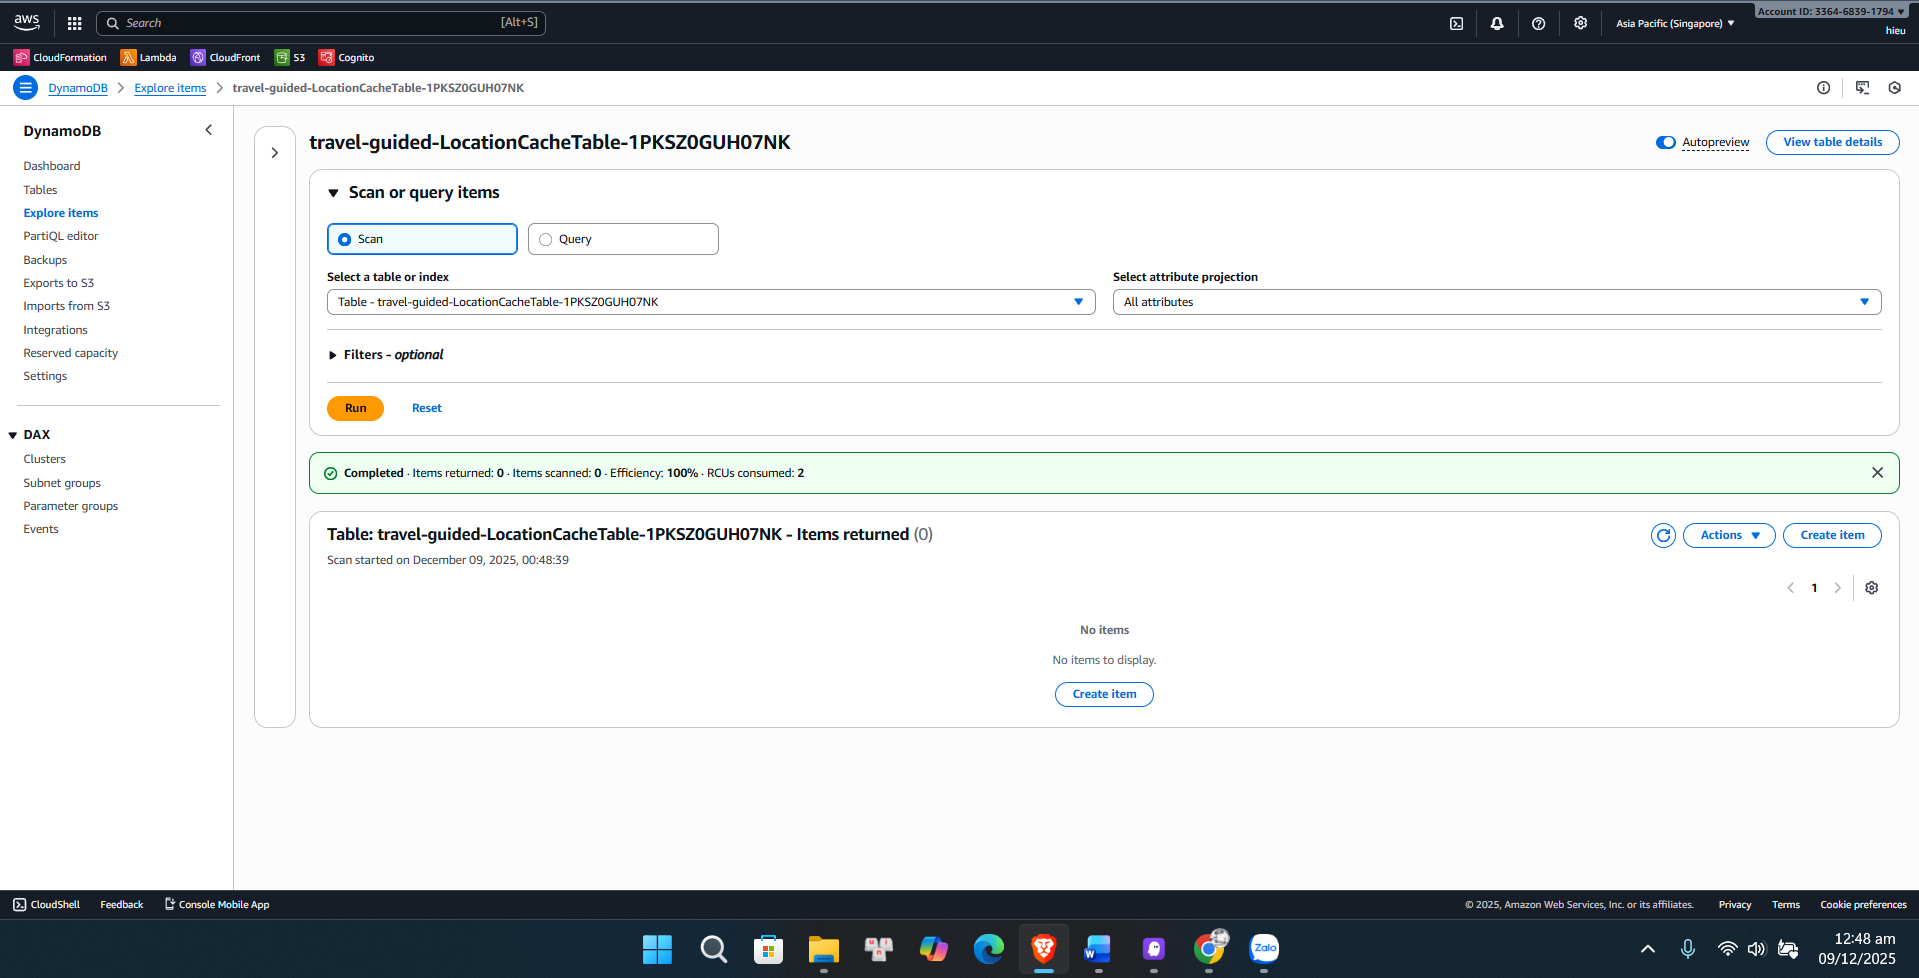
Task: Dismiss the Completed scan status banner
Action: [1877, 473]
